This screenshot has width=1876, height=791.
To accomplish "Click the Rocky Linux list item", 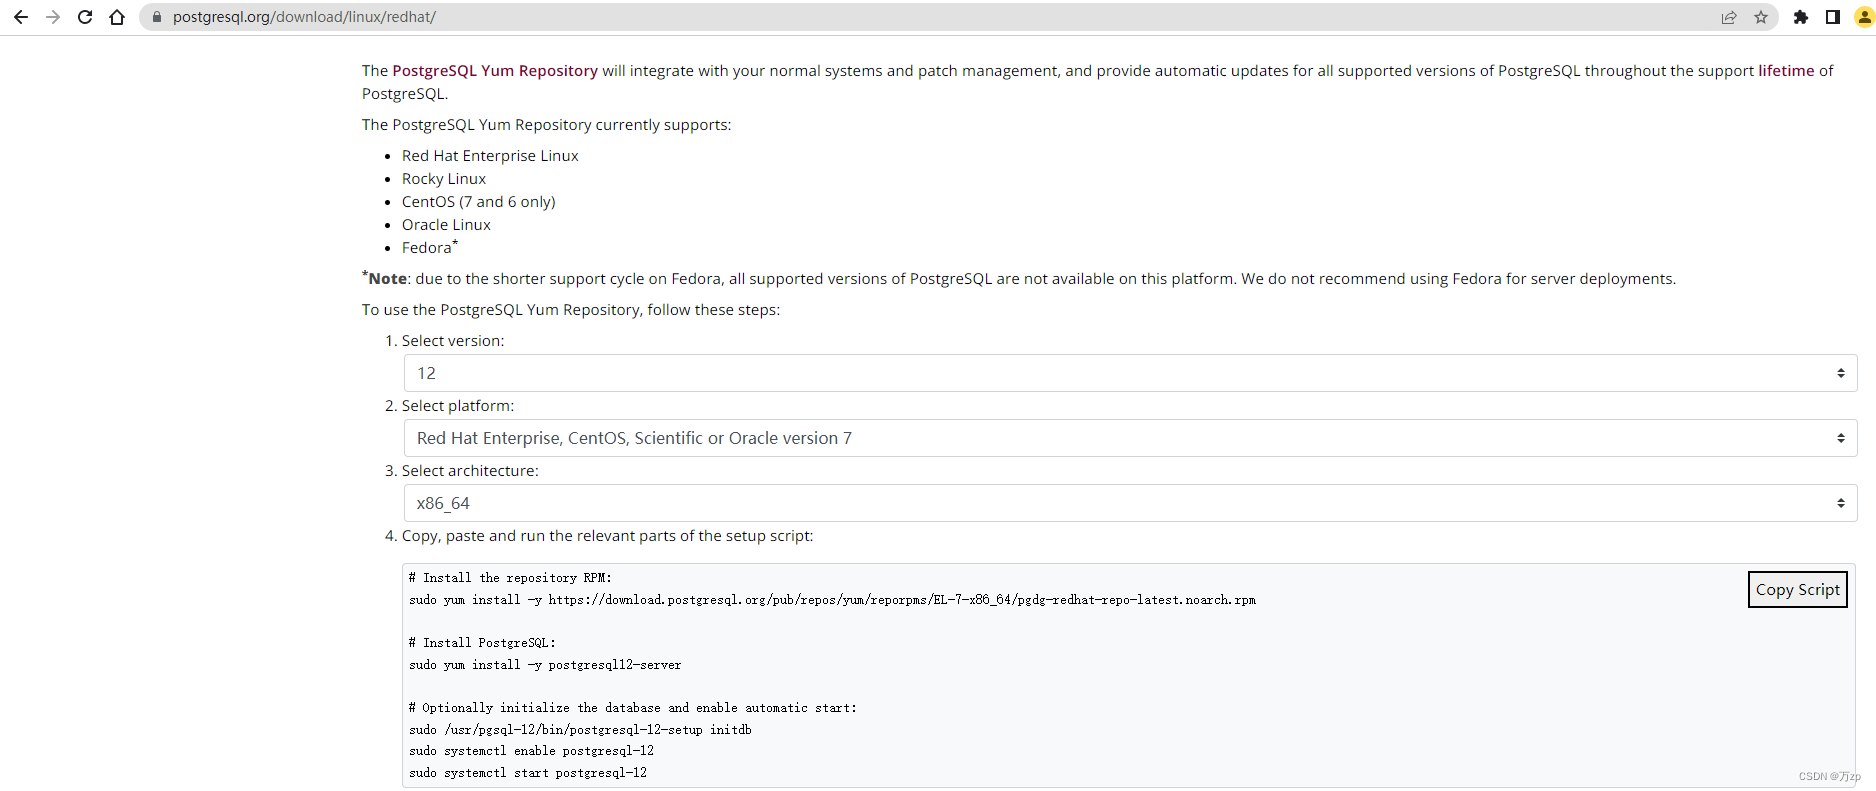I will [x=444, y=179].
